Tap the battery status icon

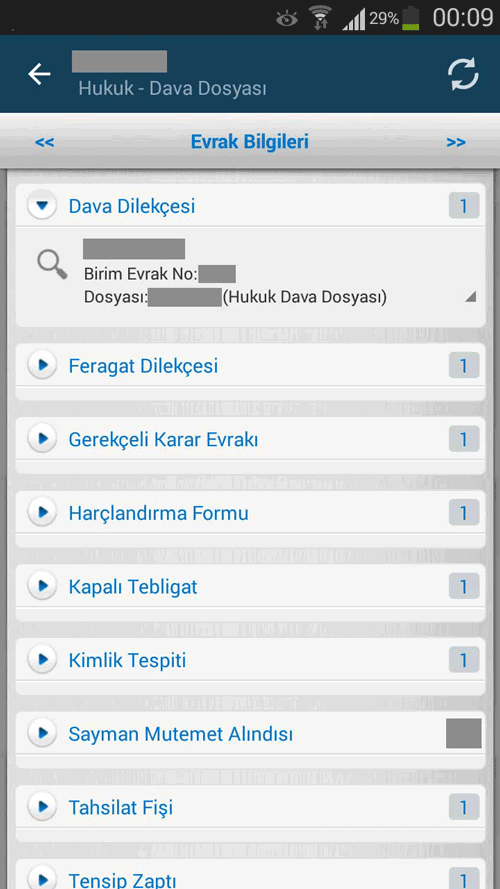tap(410, 18)
